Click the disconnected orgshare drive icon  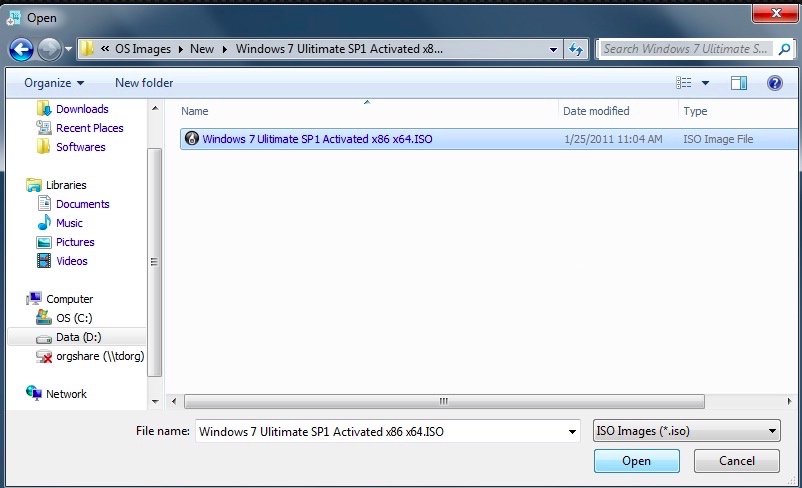coord(44,357)
